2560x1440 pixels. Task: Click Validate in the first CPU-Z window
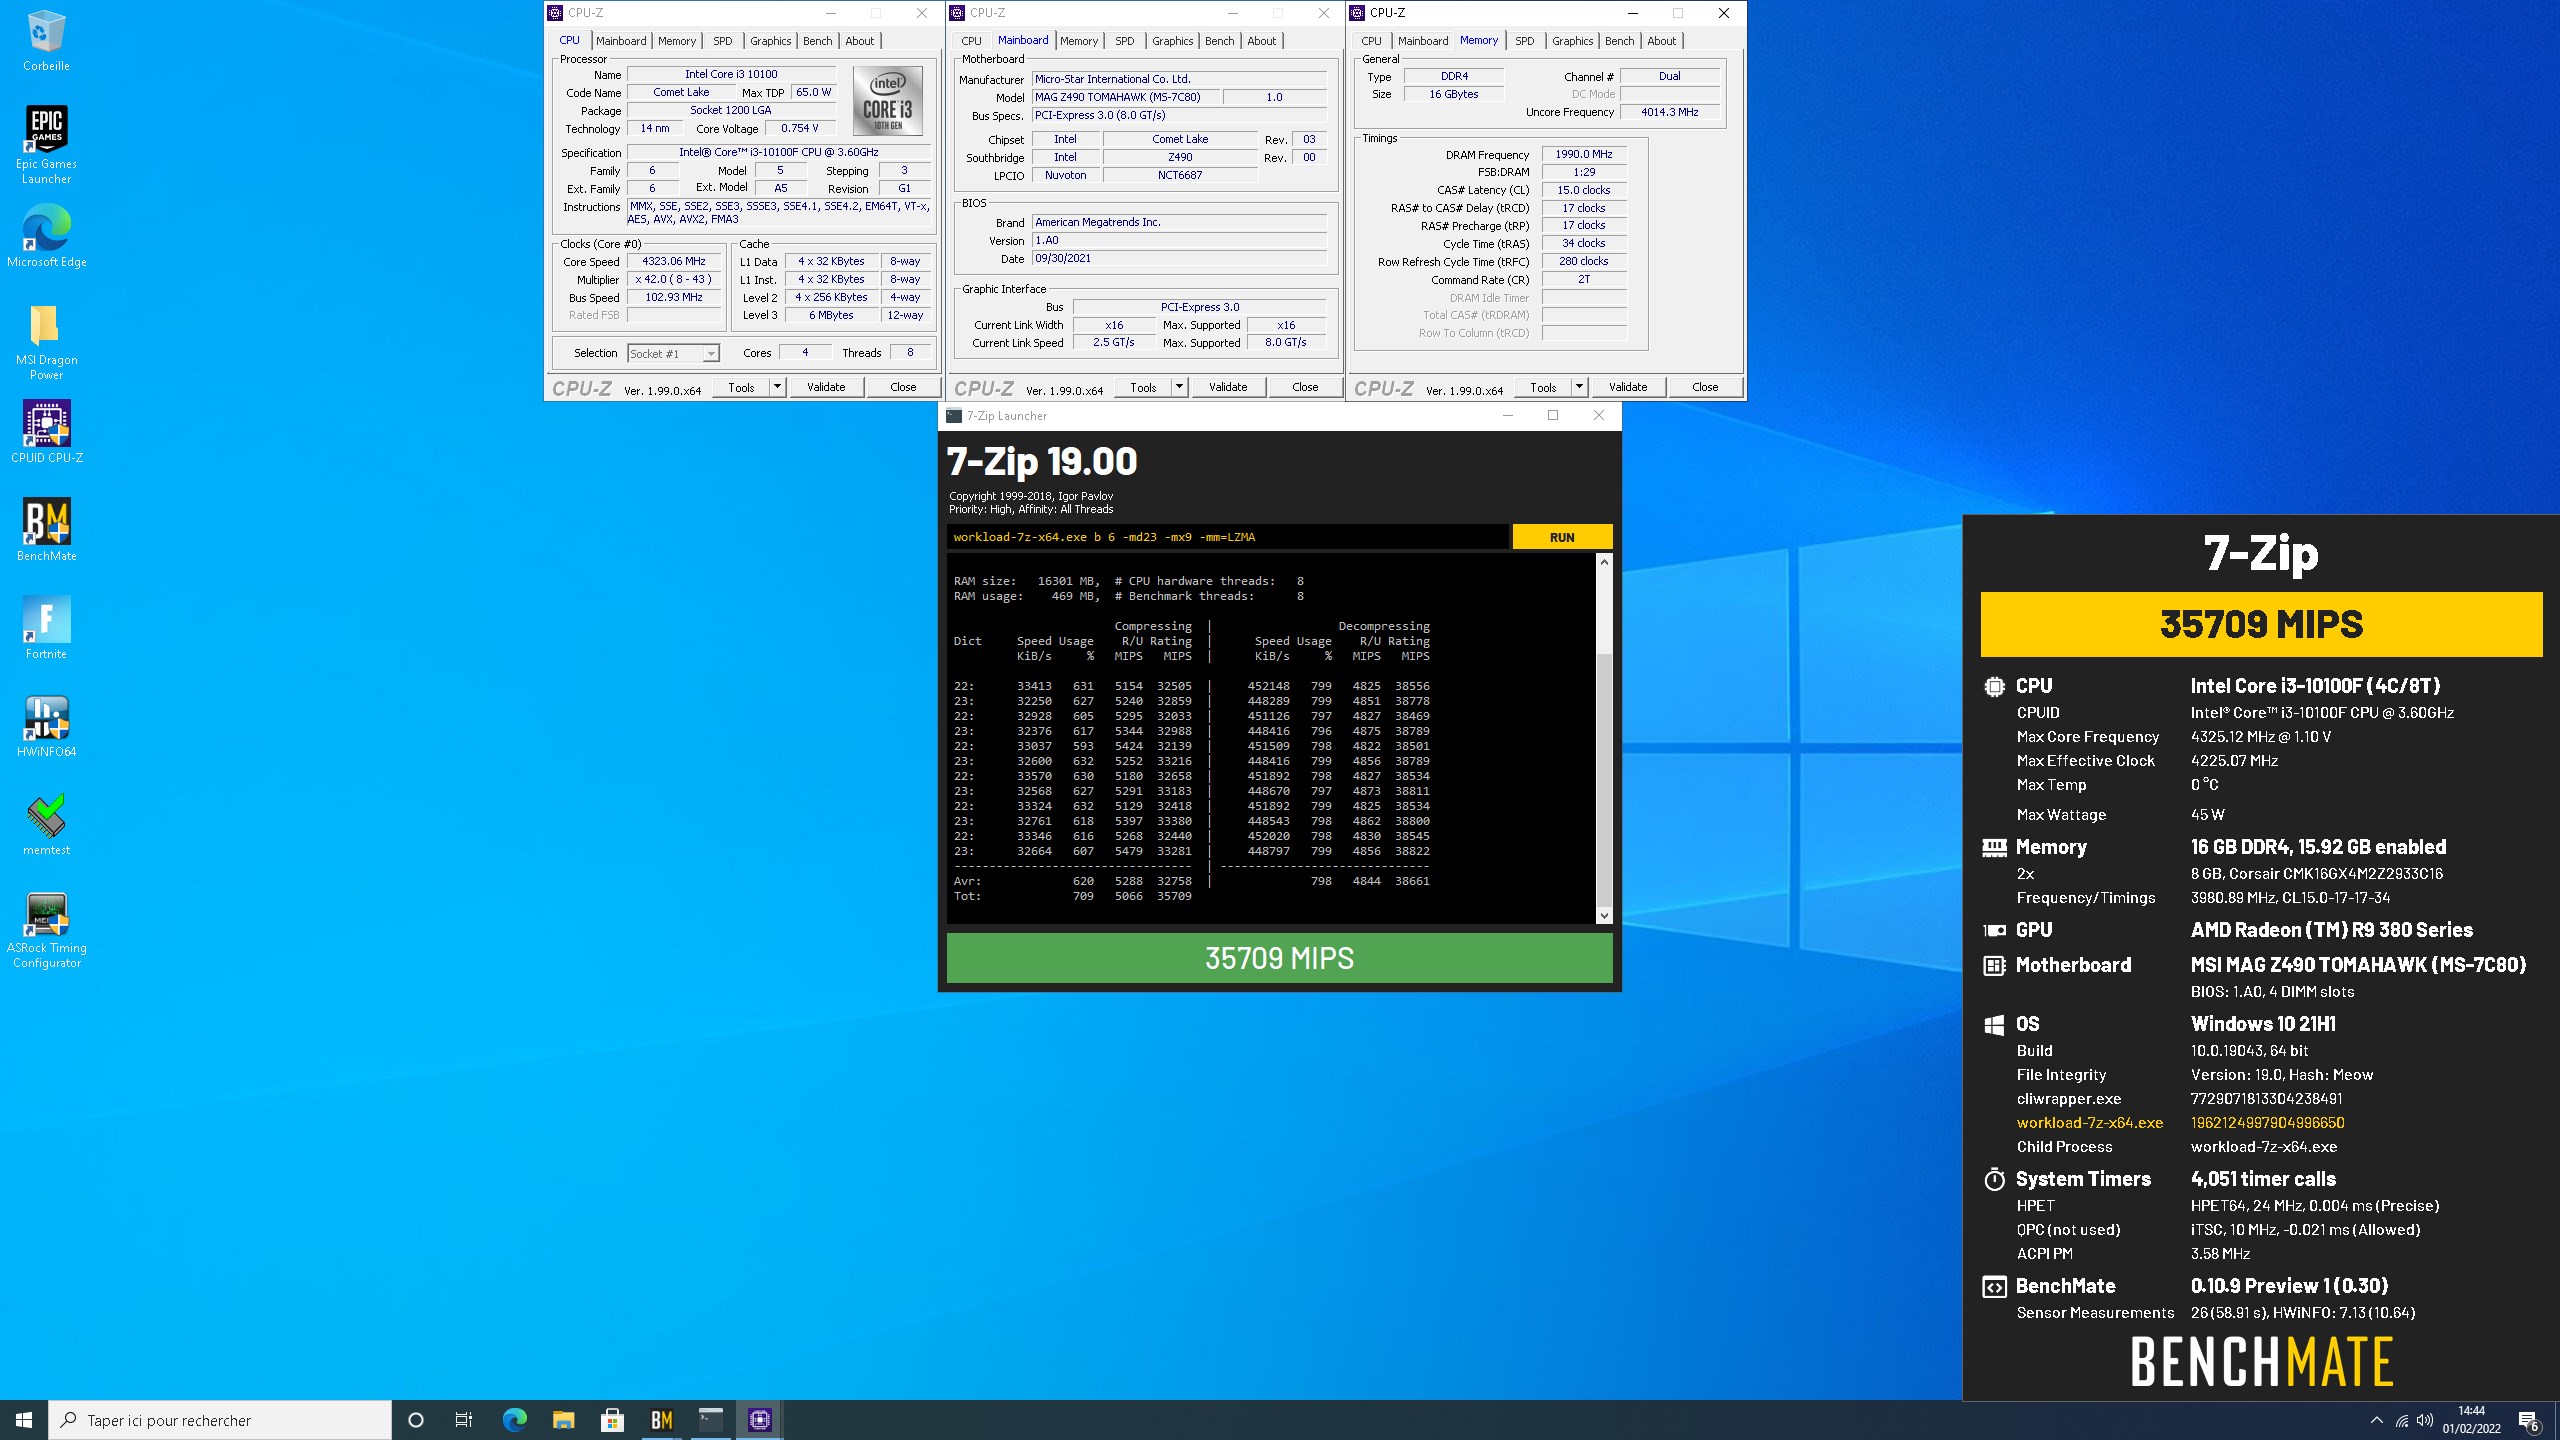(x=826, y=387)
